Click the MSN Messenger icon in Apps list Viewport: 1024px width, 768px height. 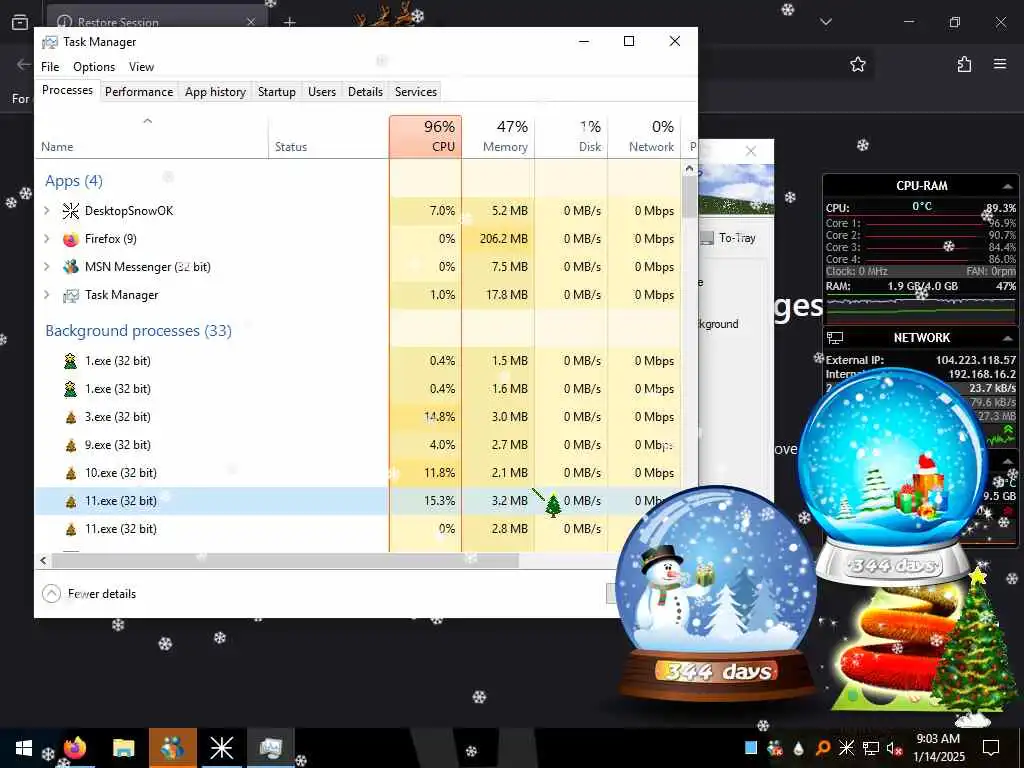click(x=71, y=267)
